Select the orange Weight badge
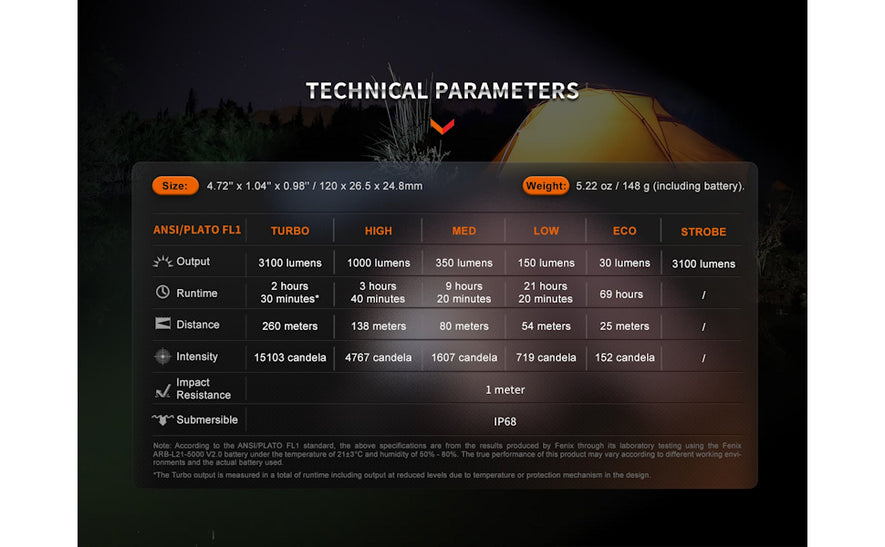The height and width of the screenshot is (547, 885). (x=546, y=186)
